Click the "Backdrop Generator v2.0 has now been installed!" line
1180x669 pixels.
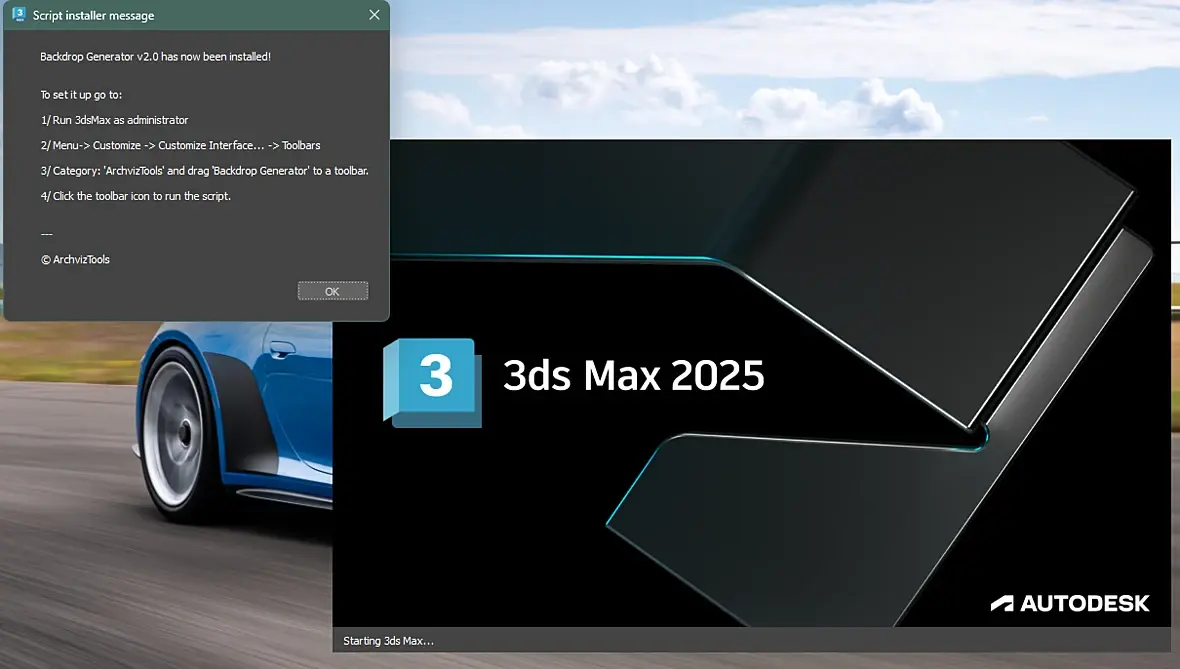tap(156, 56)
